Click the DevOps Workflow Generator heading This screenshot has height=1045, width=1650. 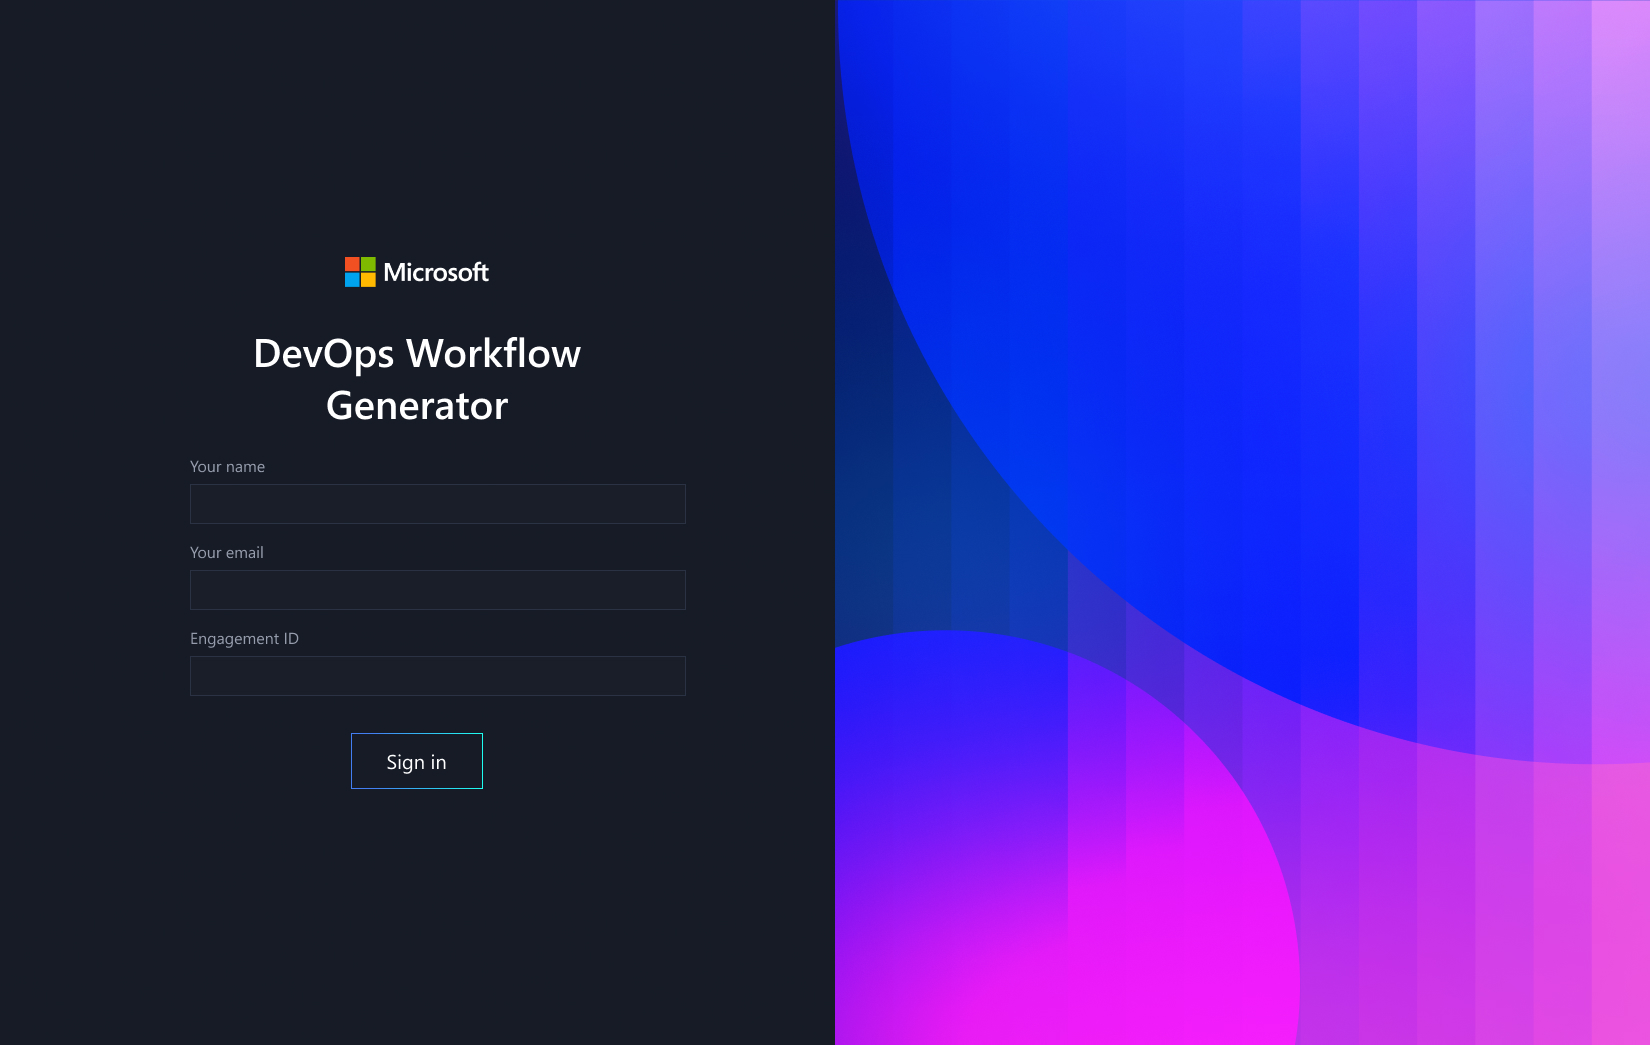(417, 379)
